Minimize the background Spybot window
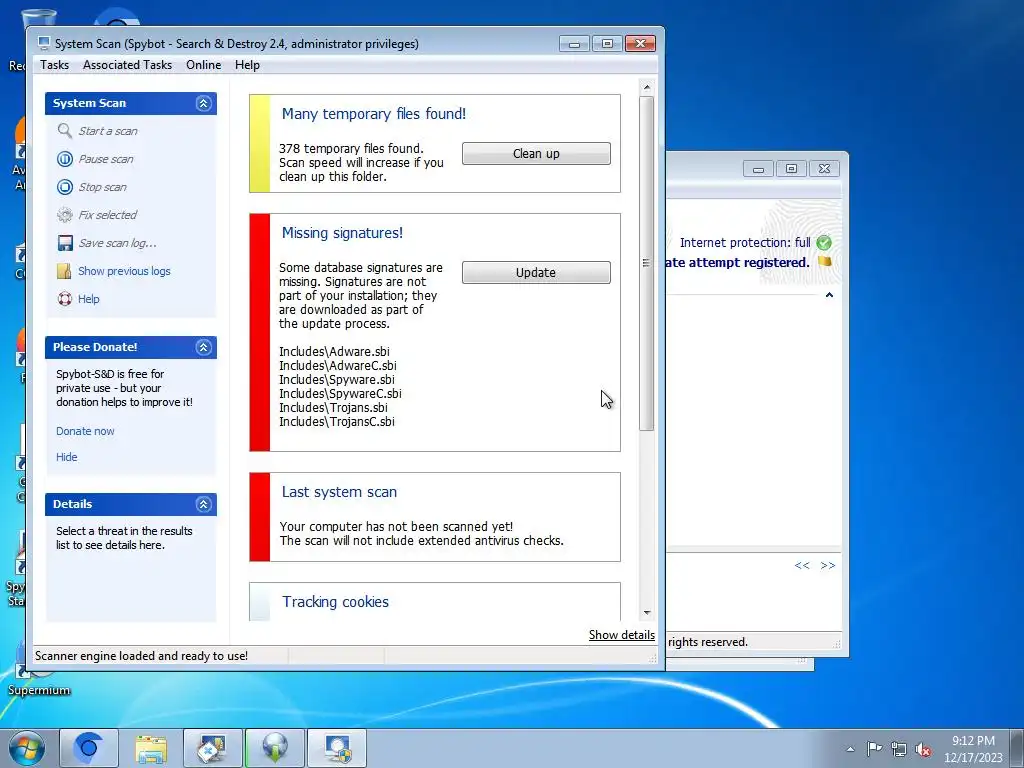This screenshot has height=768, width=1024. pyautogui.click(x=758, y=168)
